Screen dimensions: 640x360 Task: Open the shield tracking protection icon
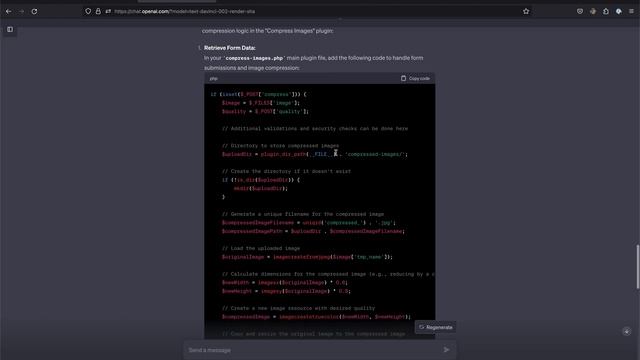point(88,11)
